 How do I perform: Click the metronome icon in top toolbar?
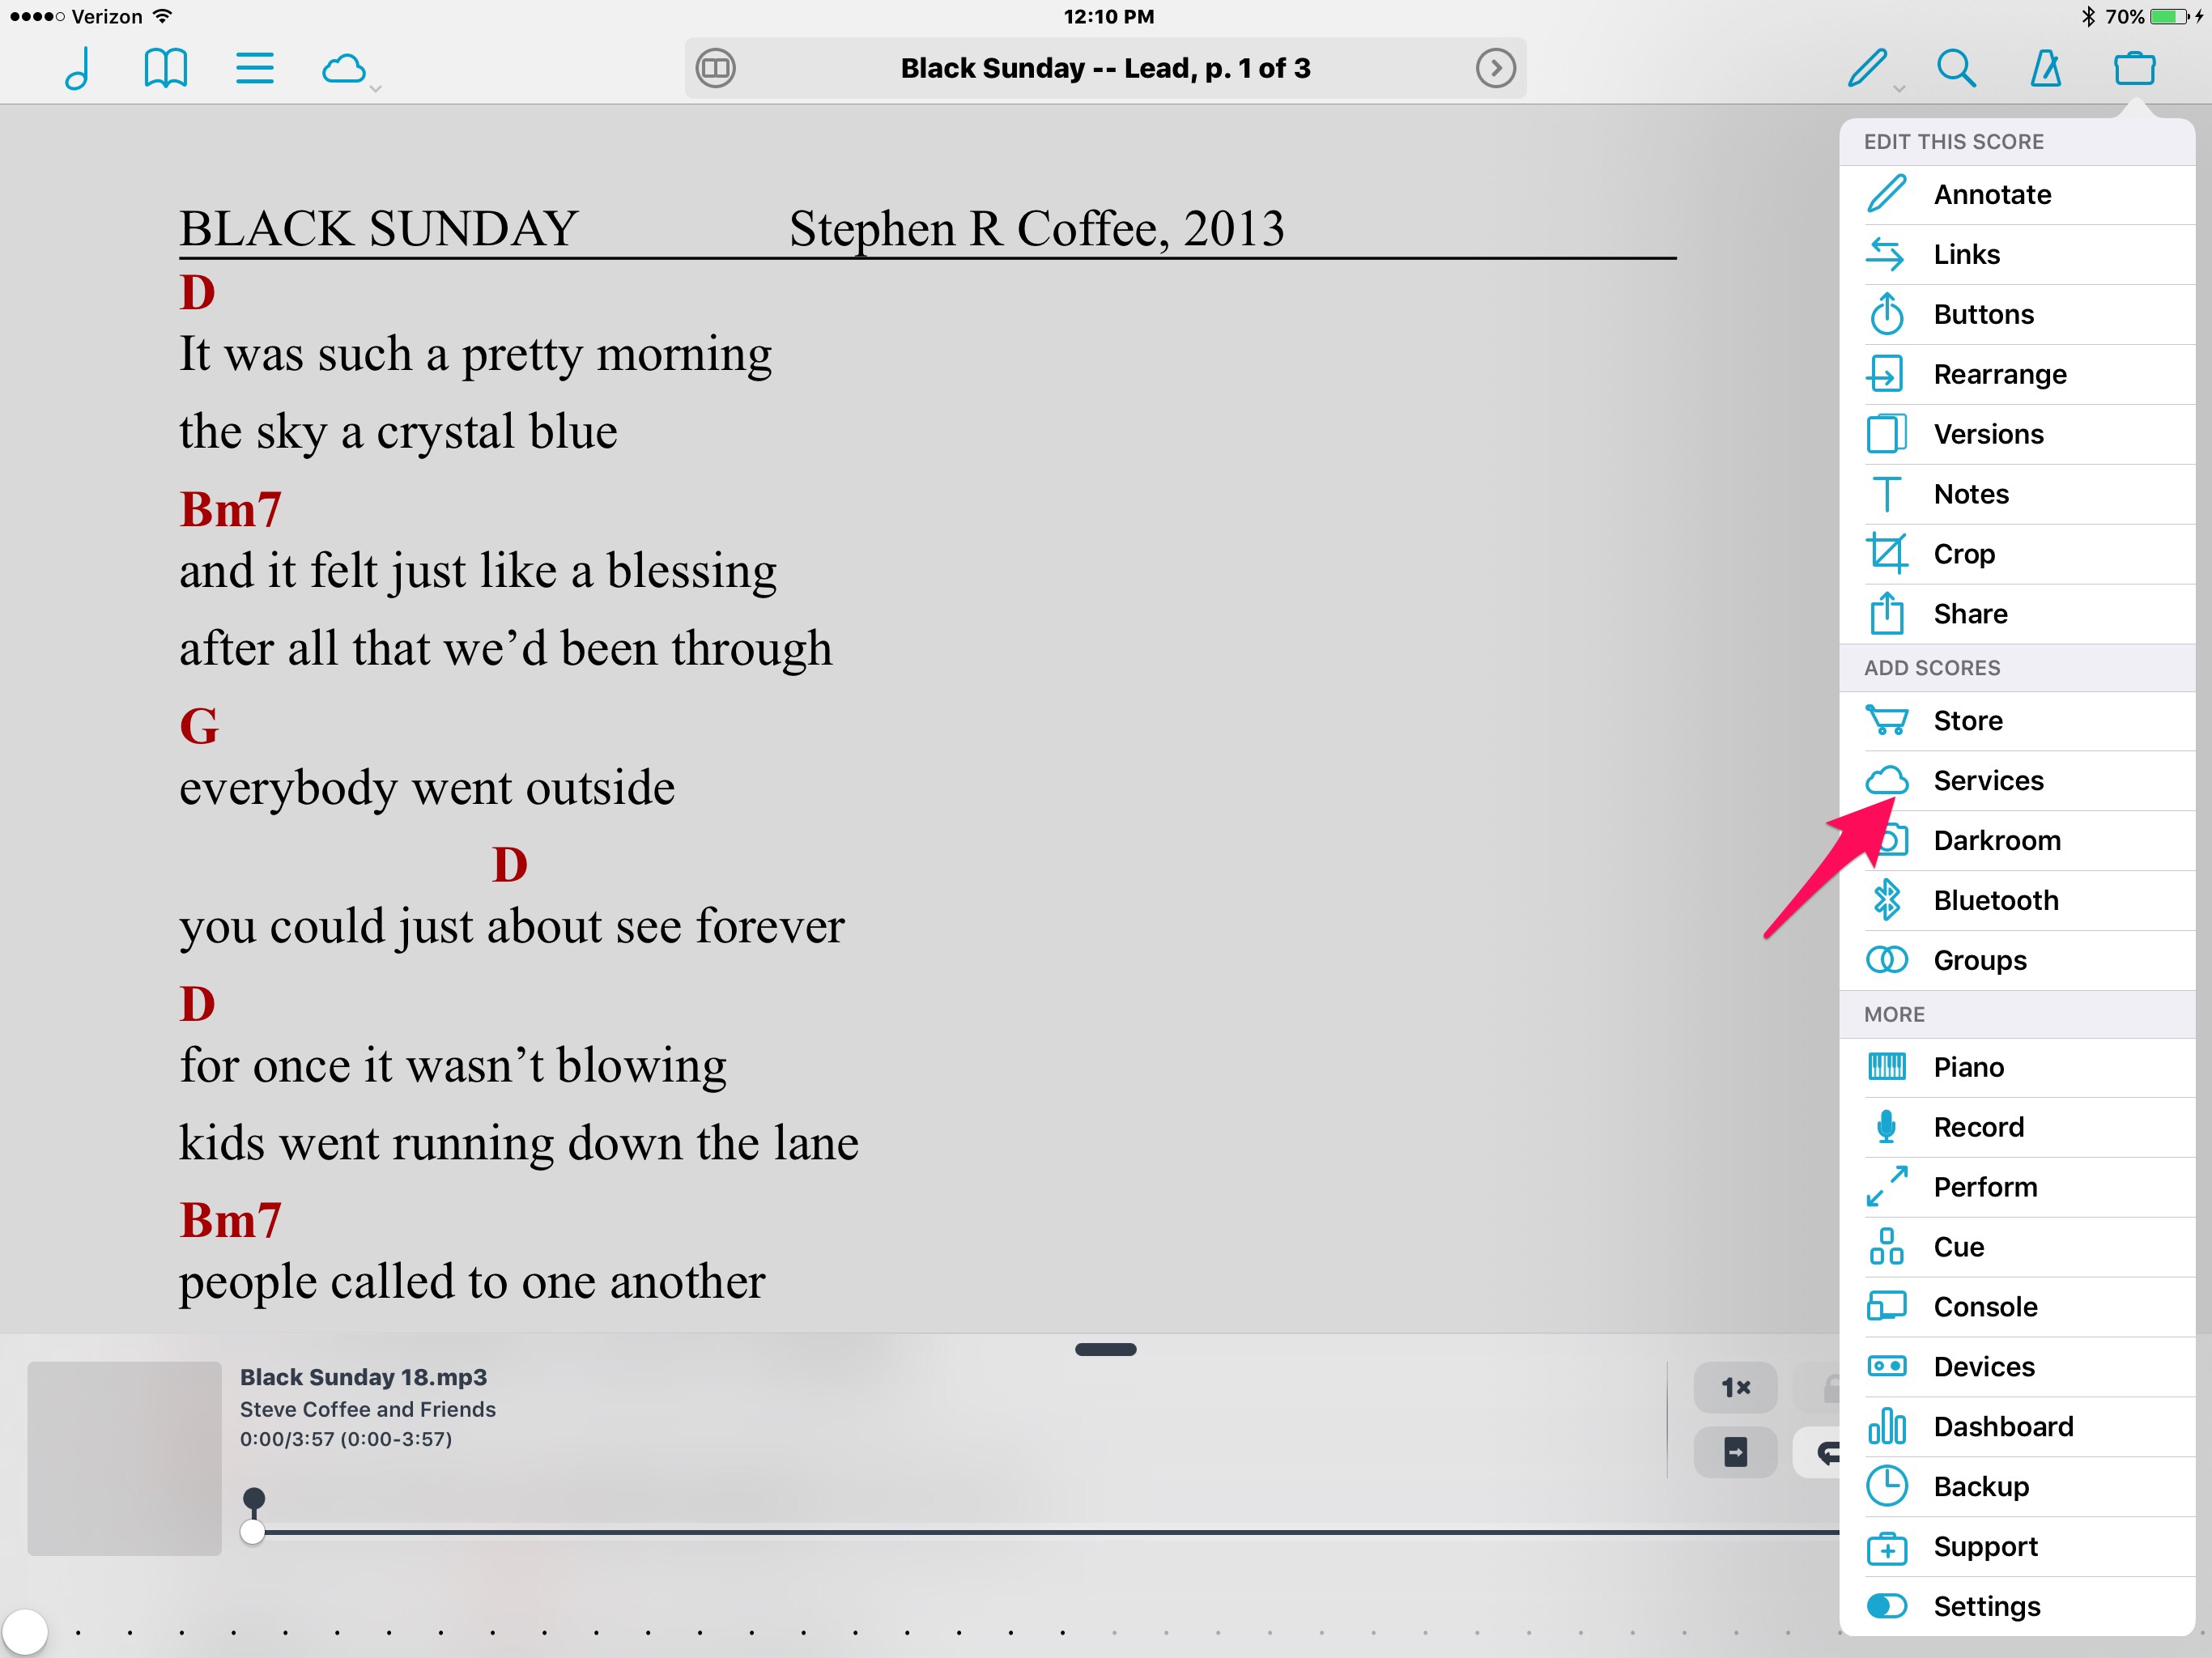pos(2045,68)
